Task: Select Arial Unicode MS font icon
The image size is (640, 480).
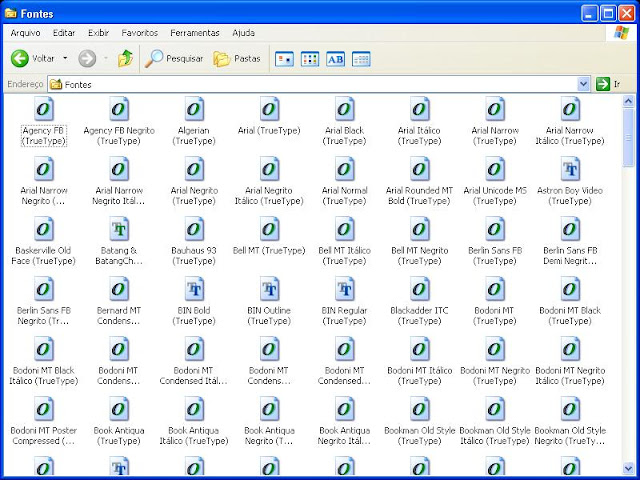Action: (495, 169)
